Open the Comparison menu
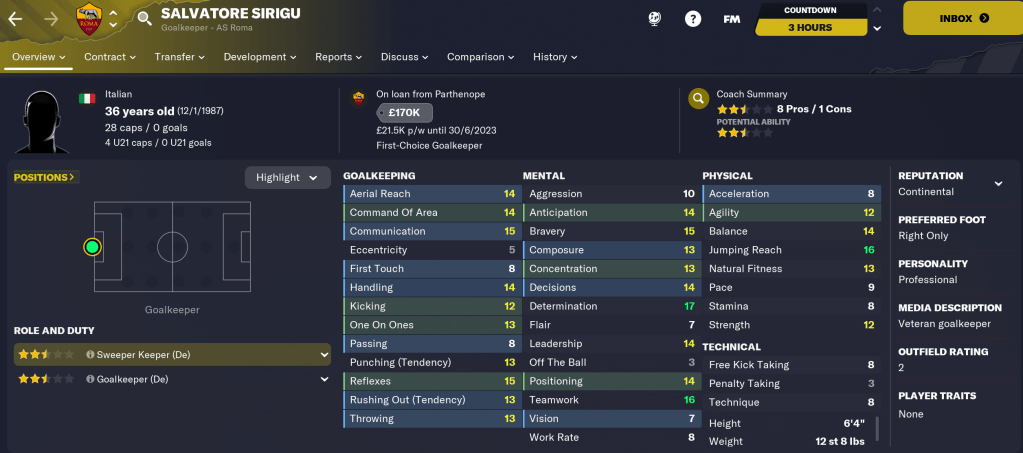This screenshot has width=1023, height=453. point(480,57)
